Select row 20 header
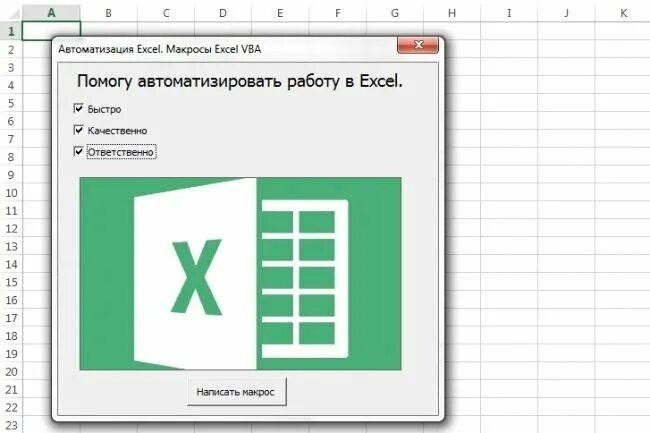This screenshot has height=433, width=650. click(11, 371)
